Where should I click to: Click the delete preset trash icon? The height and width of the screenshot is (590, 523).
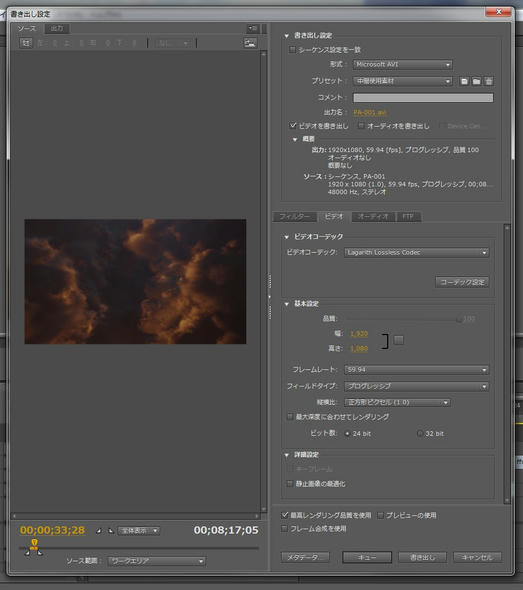[x=488, y=81]
